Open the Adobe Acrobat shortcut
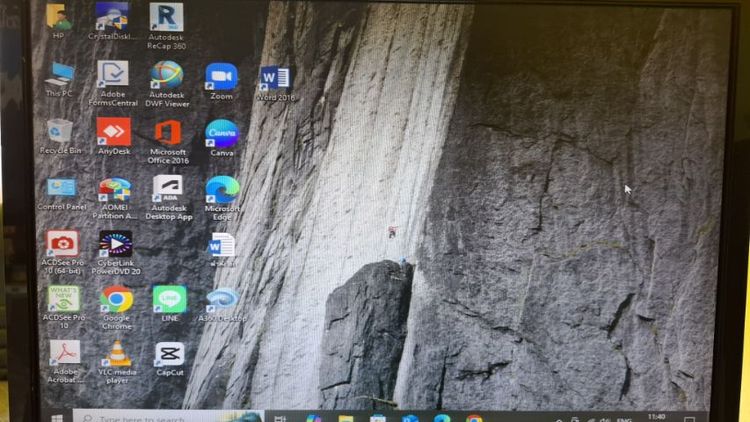Screen dimensions: 750x422 [65, 361]
